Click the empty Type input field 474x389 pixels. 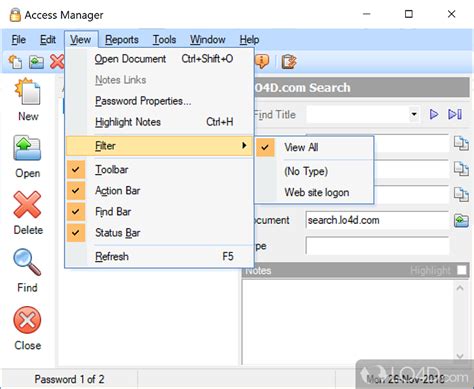pos(377,246)
